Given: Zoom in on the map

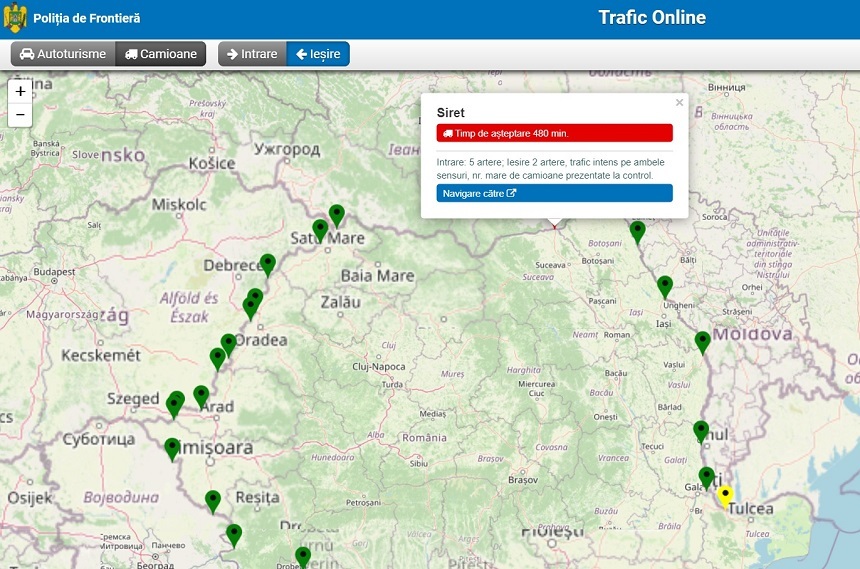Looking at the screenshot, I should (x=21, y=91).
